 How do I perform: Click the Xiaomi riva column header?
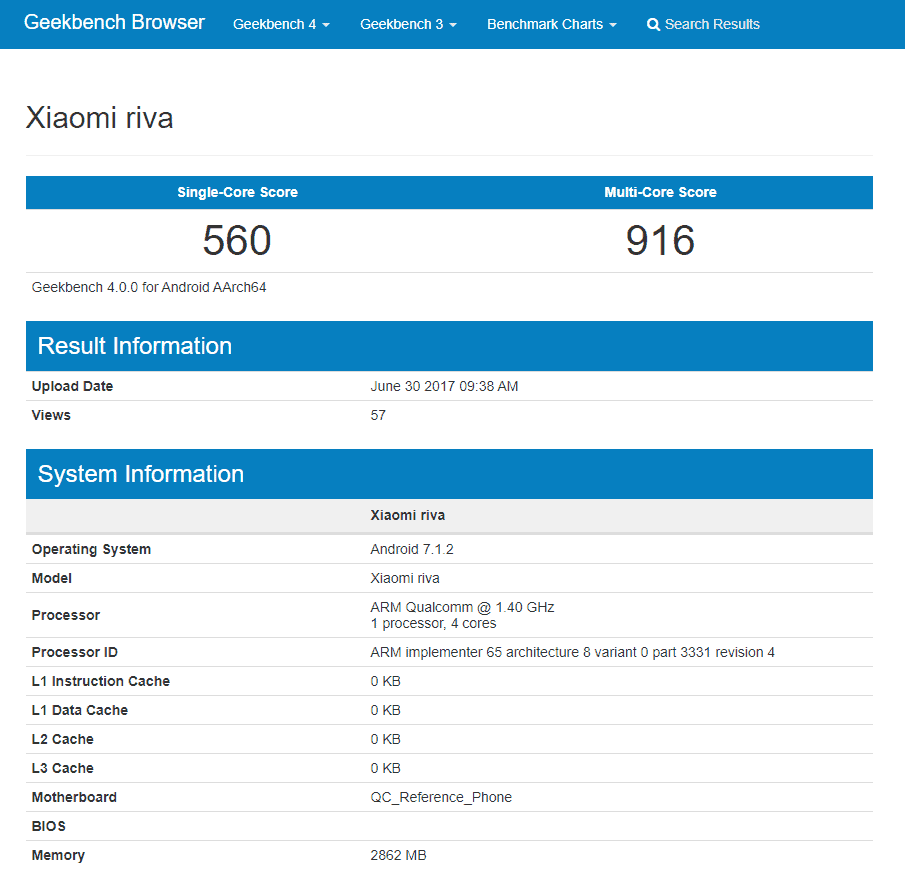407,515
